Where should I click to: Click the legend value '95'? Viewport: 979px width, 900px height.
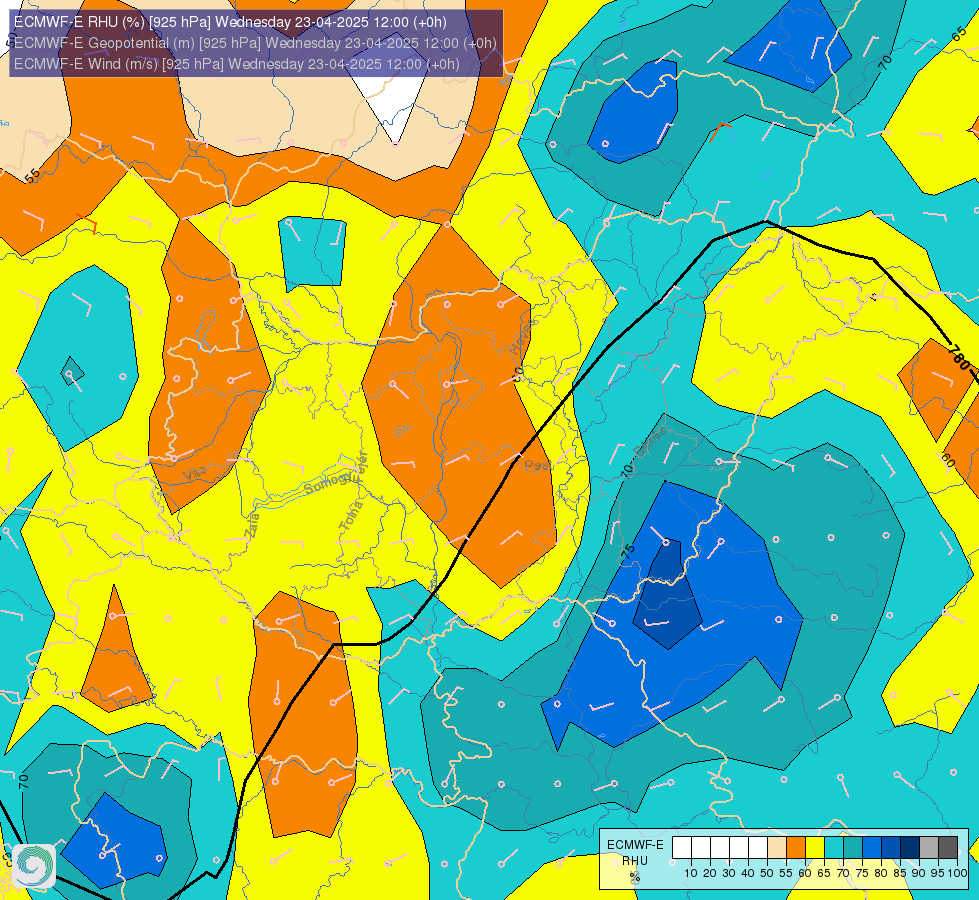[938, 873]
